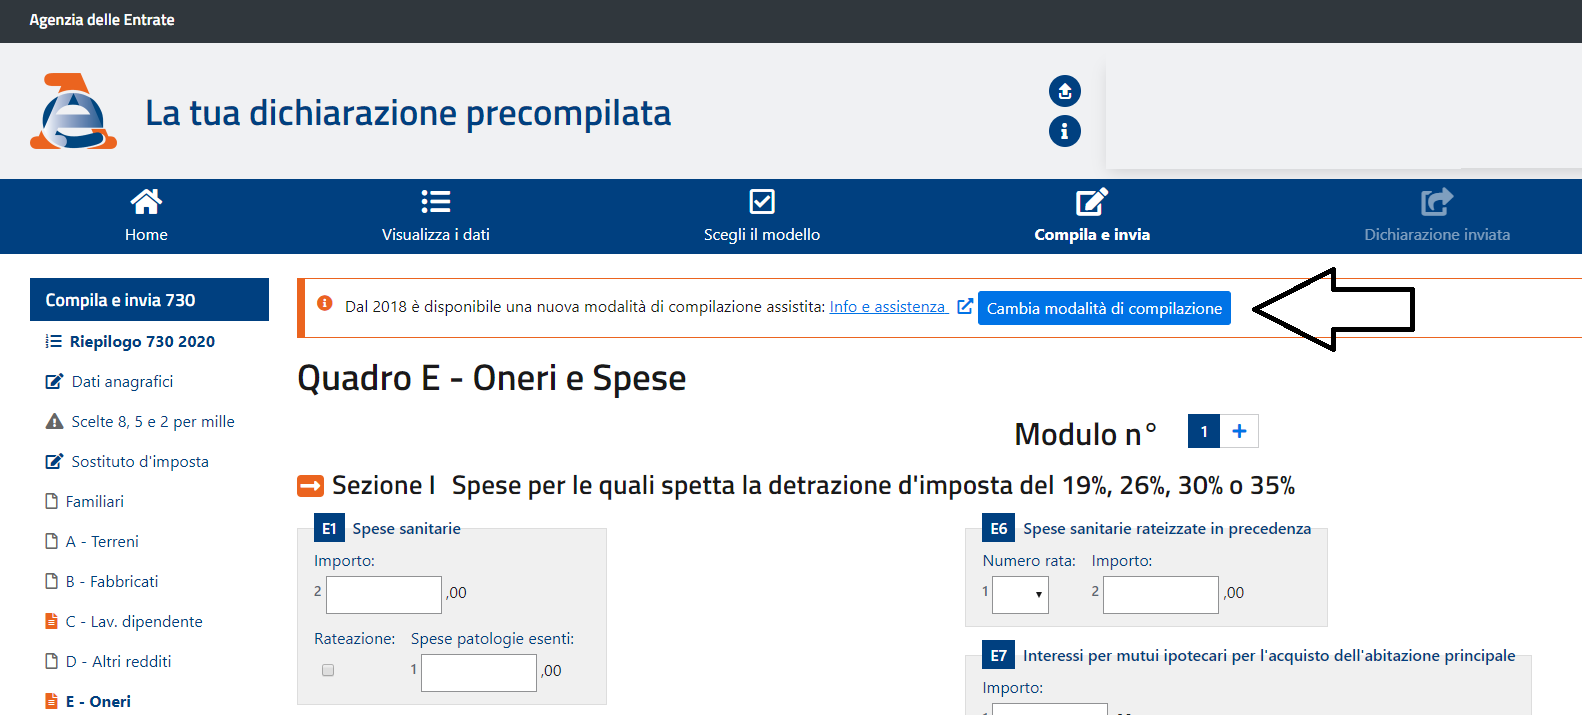Select the Compila e invia 730 sidebar header

click(149, 300)
